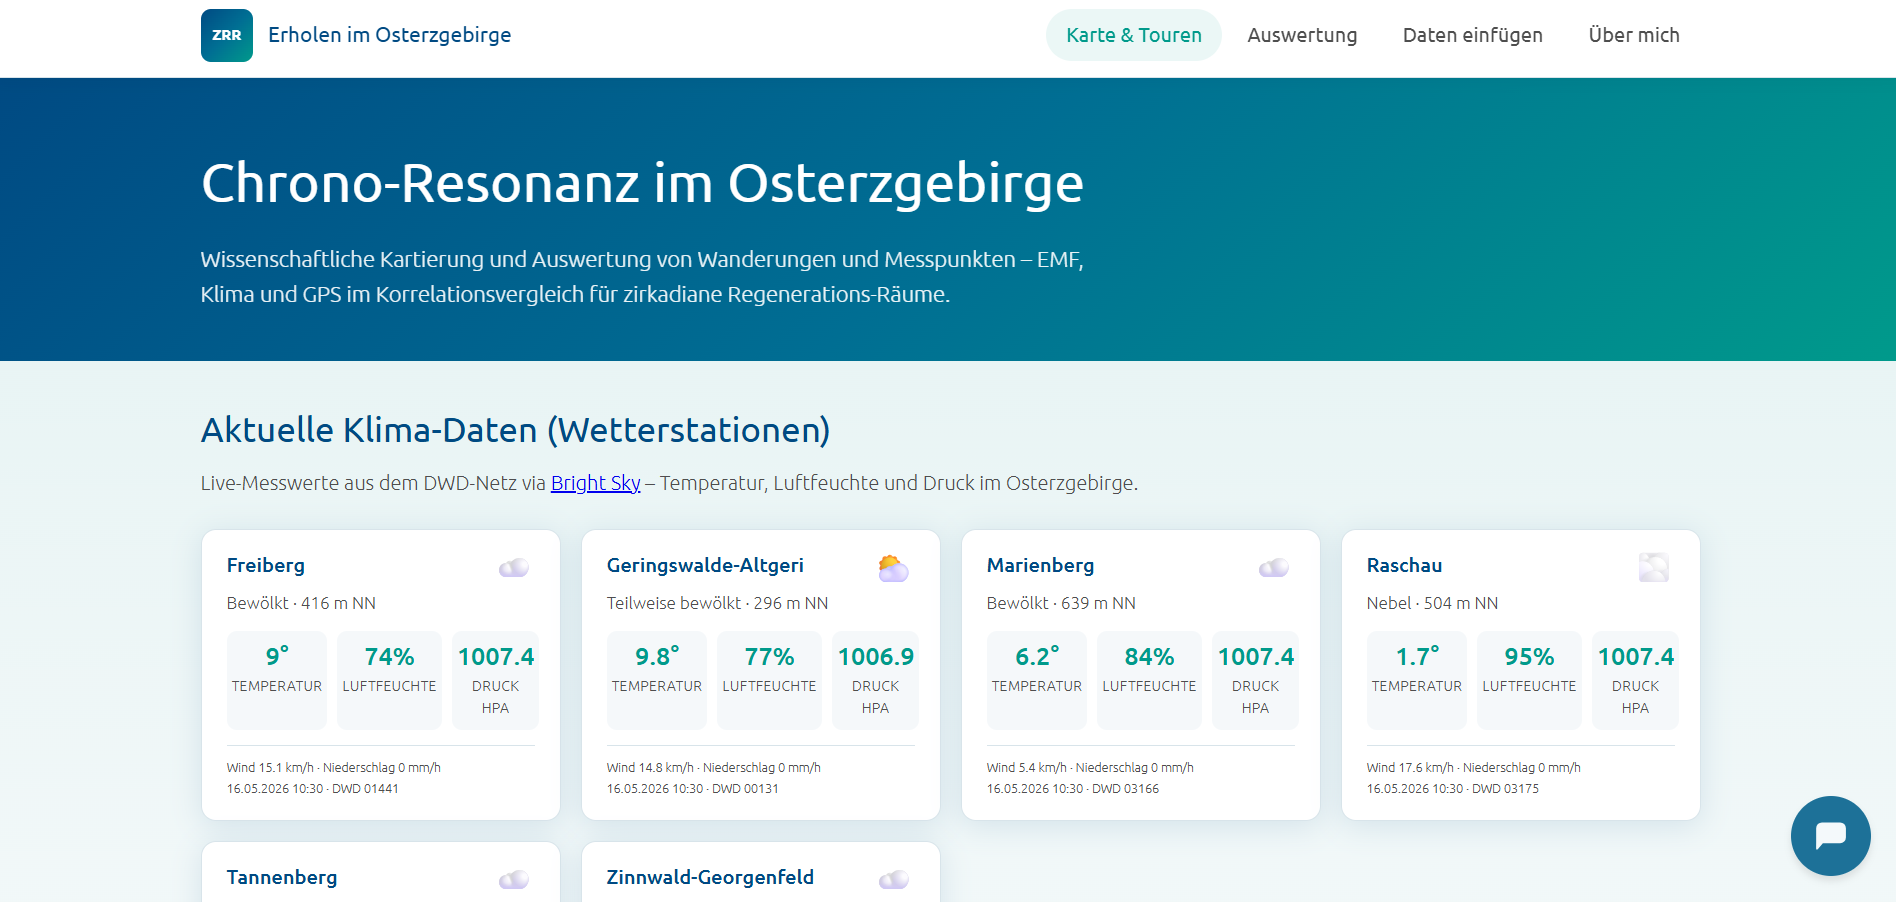The width and height of the screenshot is (1896, 902).
Task: Click Geringswalde's 9.8° temperature value
Action: (x=657, y=657)
